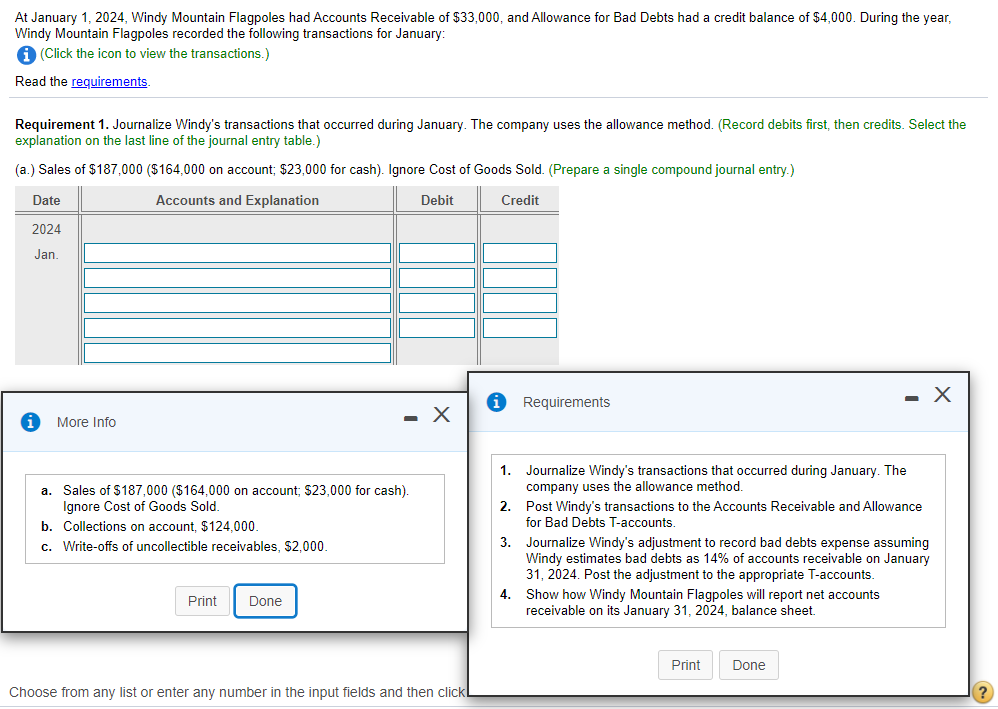Click the 'More Info' dialog title
The width and height of the screenshot is (998, 709).
click(86, 422)
